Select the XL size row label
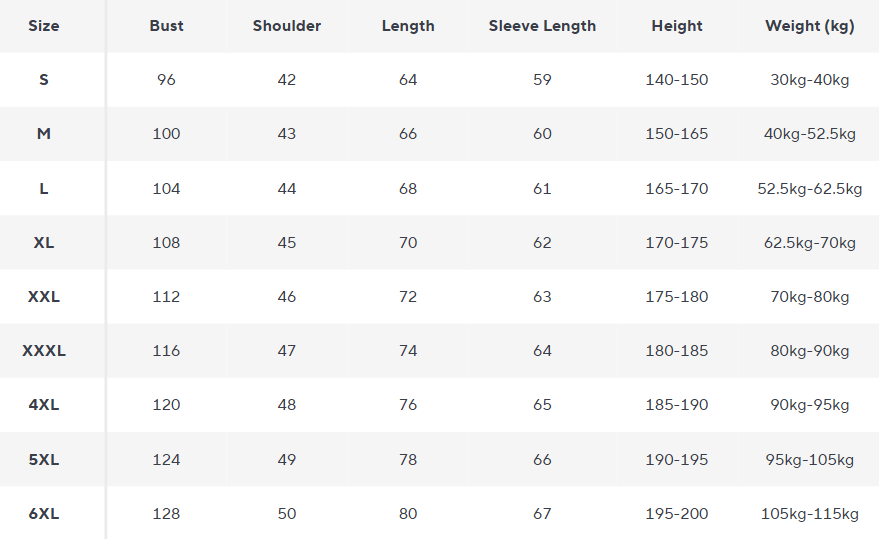The width and height of the screenshot is (879, 539). point(44,243)
